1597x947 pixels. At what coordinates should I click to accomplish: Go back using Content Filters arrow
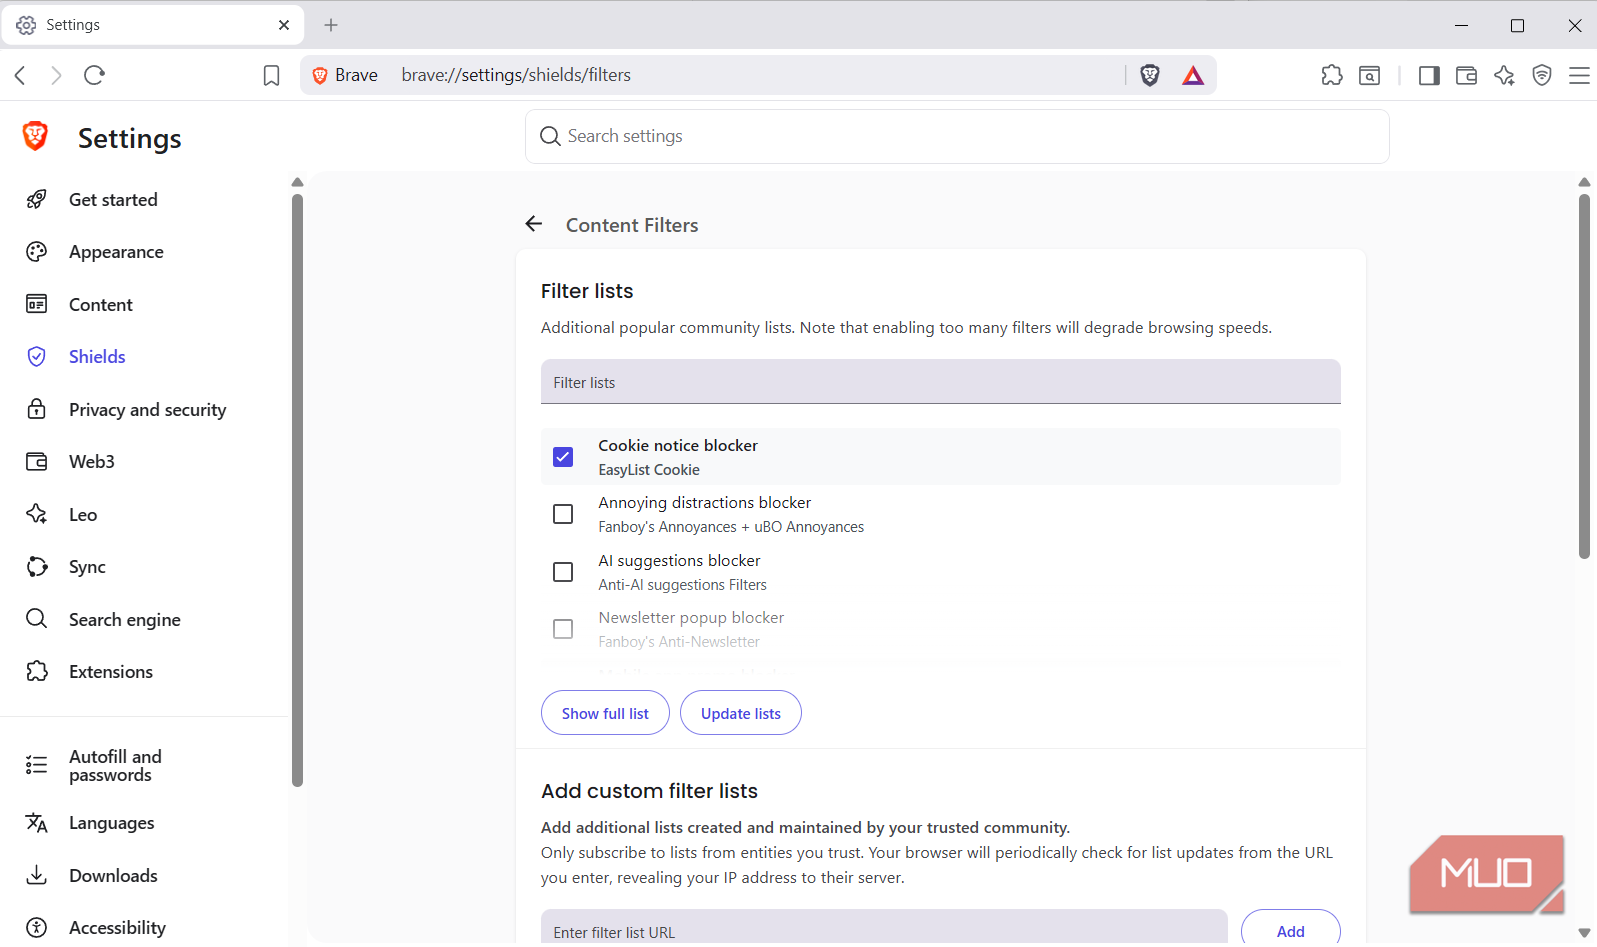pyautogui.click(x=534, y=224)
